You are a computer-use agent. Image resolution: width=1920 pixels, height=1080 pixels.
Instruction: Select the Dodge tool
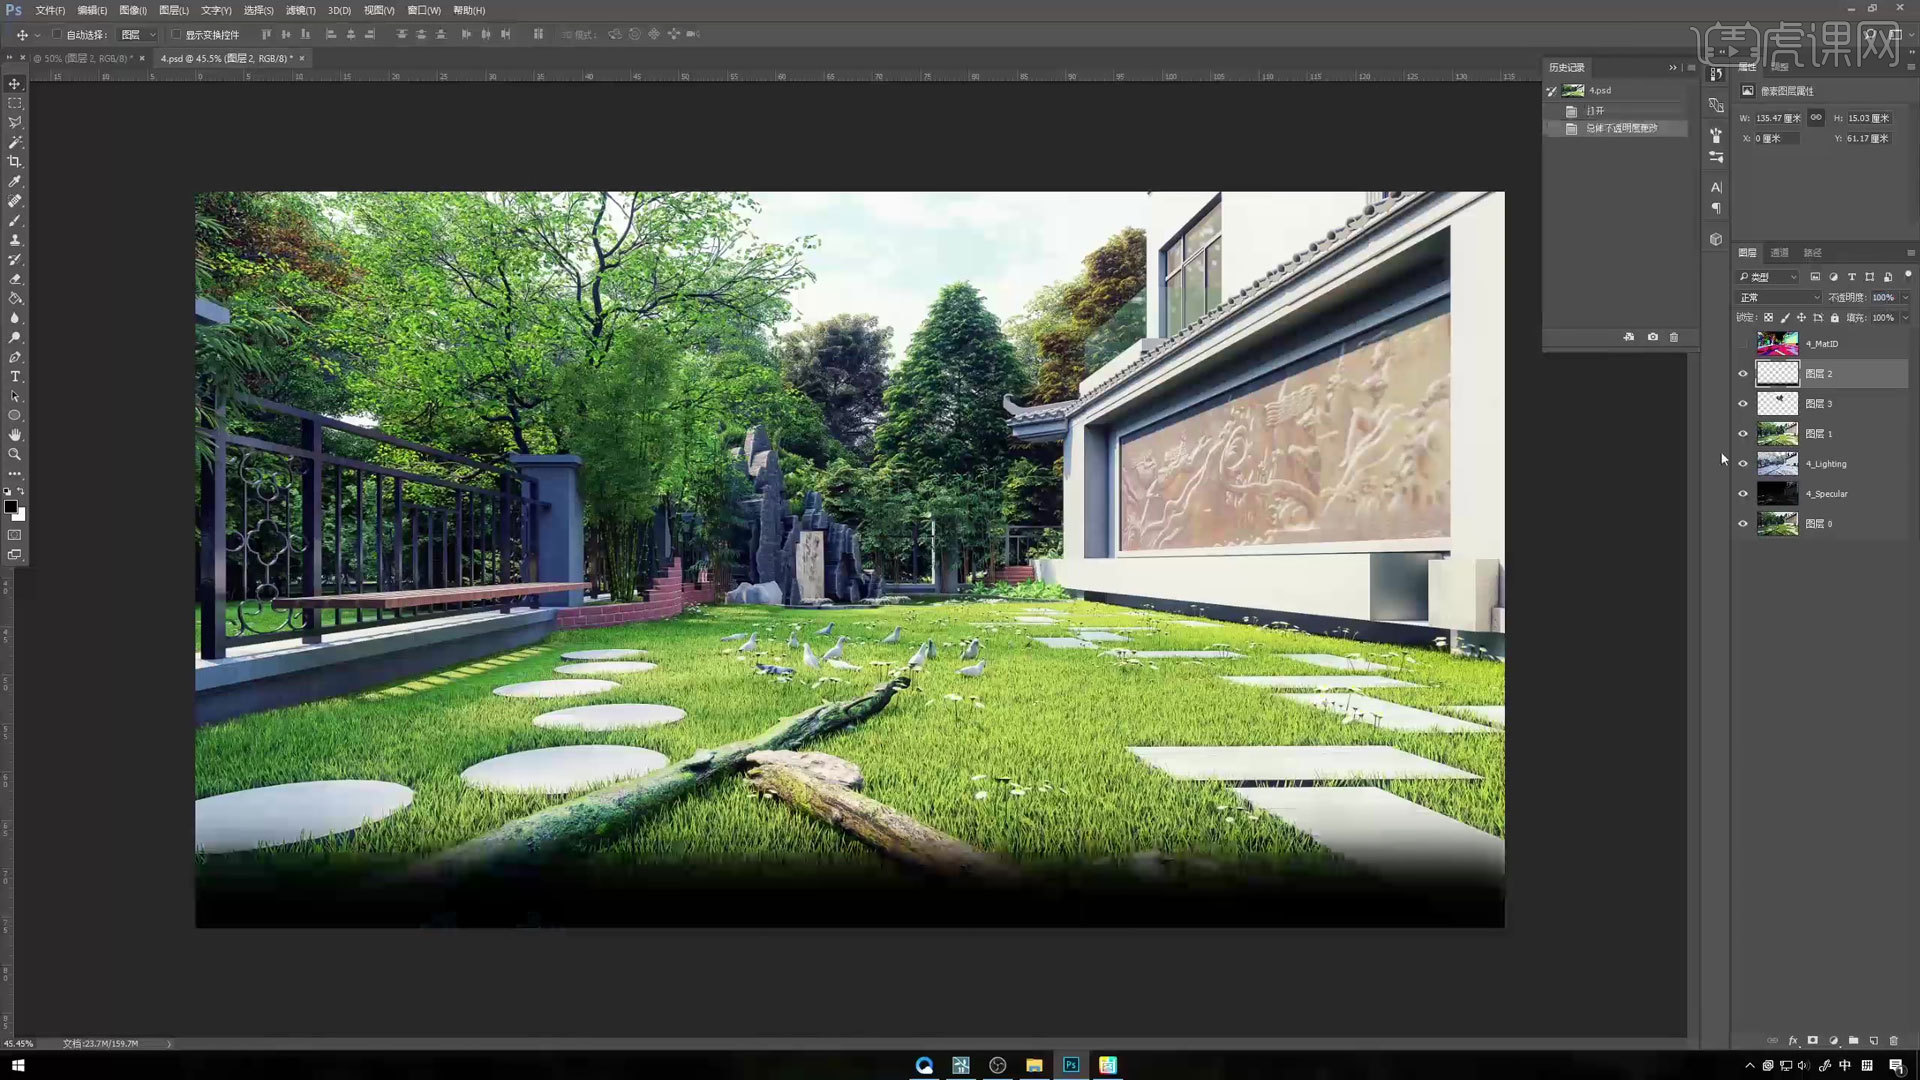15,338
